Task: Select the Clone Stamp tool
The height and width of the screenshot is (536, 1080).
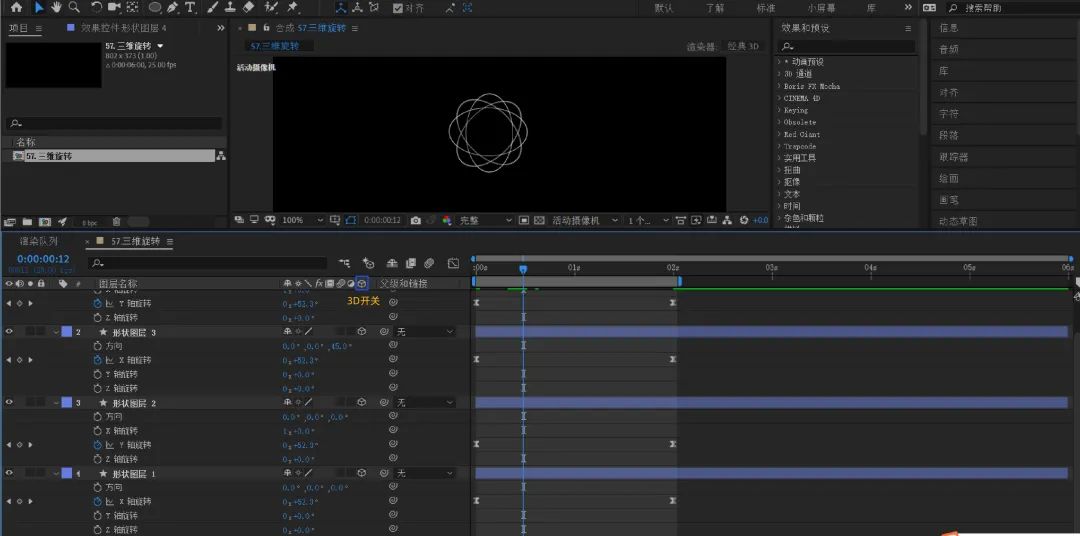Action: pos(230,8)
